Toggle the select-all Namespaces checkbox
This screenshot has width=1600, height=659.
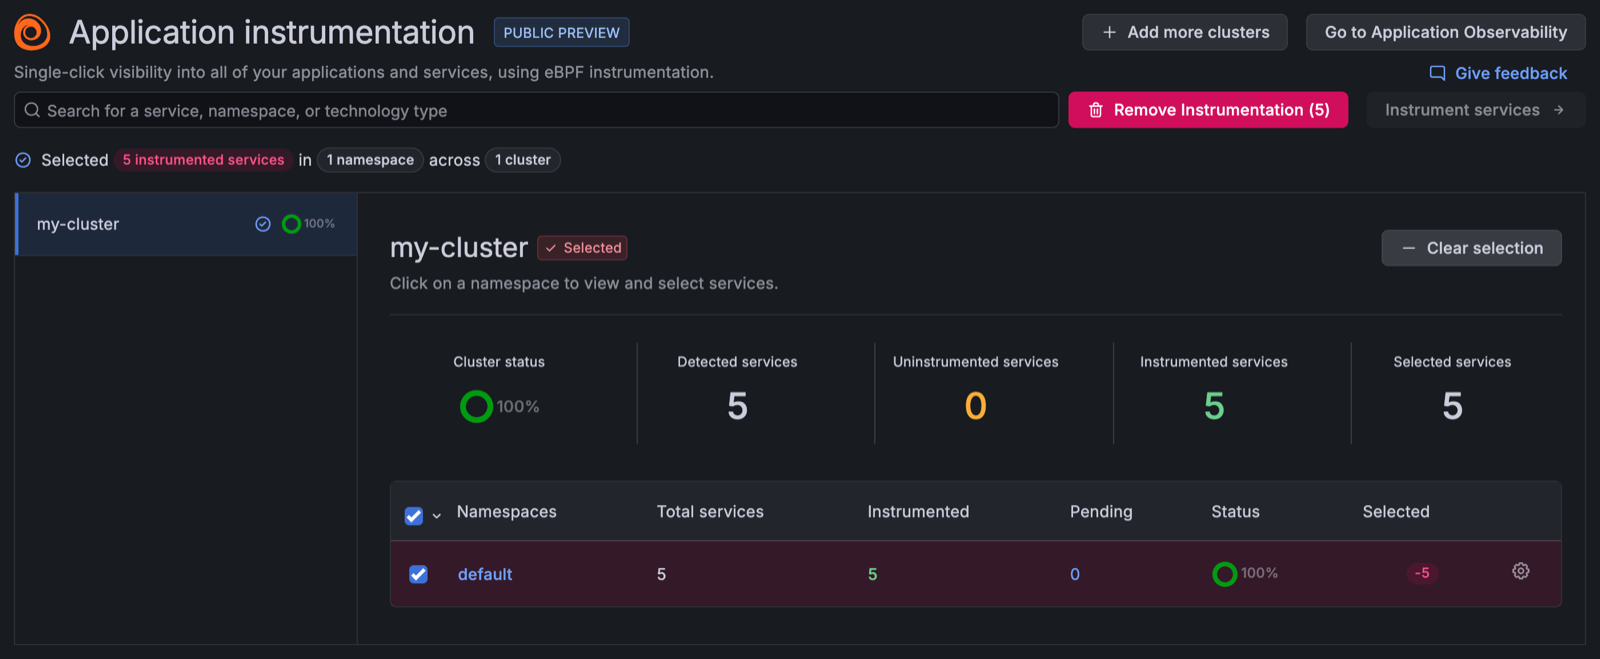point(413,516)
